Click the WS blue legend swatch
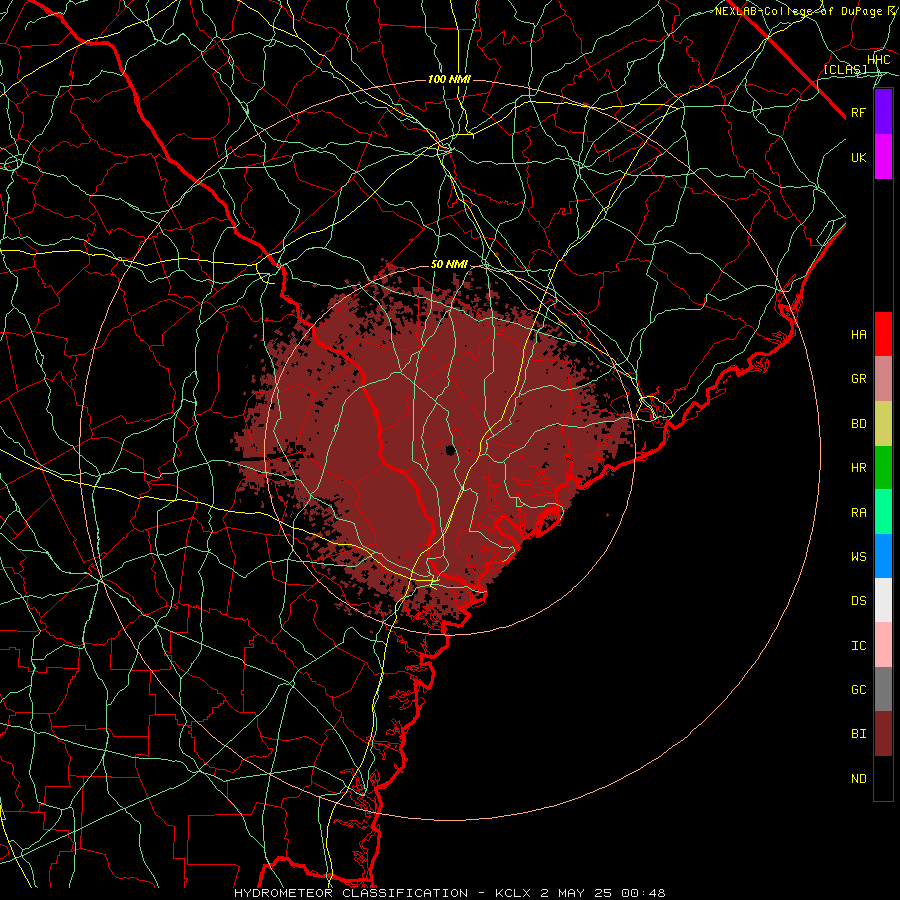The width and height of the screenshot is (900, 900). (x=883, y=556)
